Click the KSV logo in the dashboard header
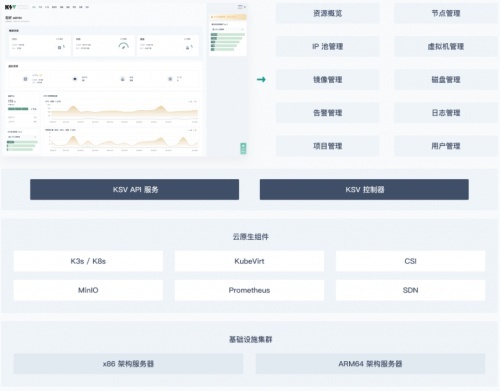The width and height of the screenshot is (500, 391). 10,7
